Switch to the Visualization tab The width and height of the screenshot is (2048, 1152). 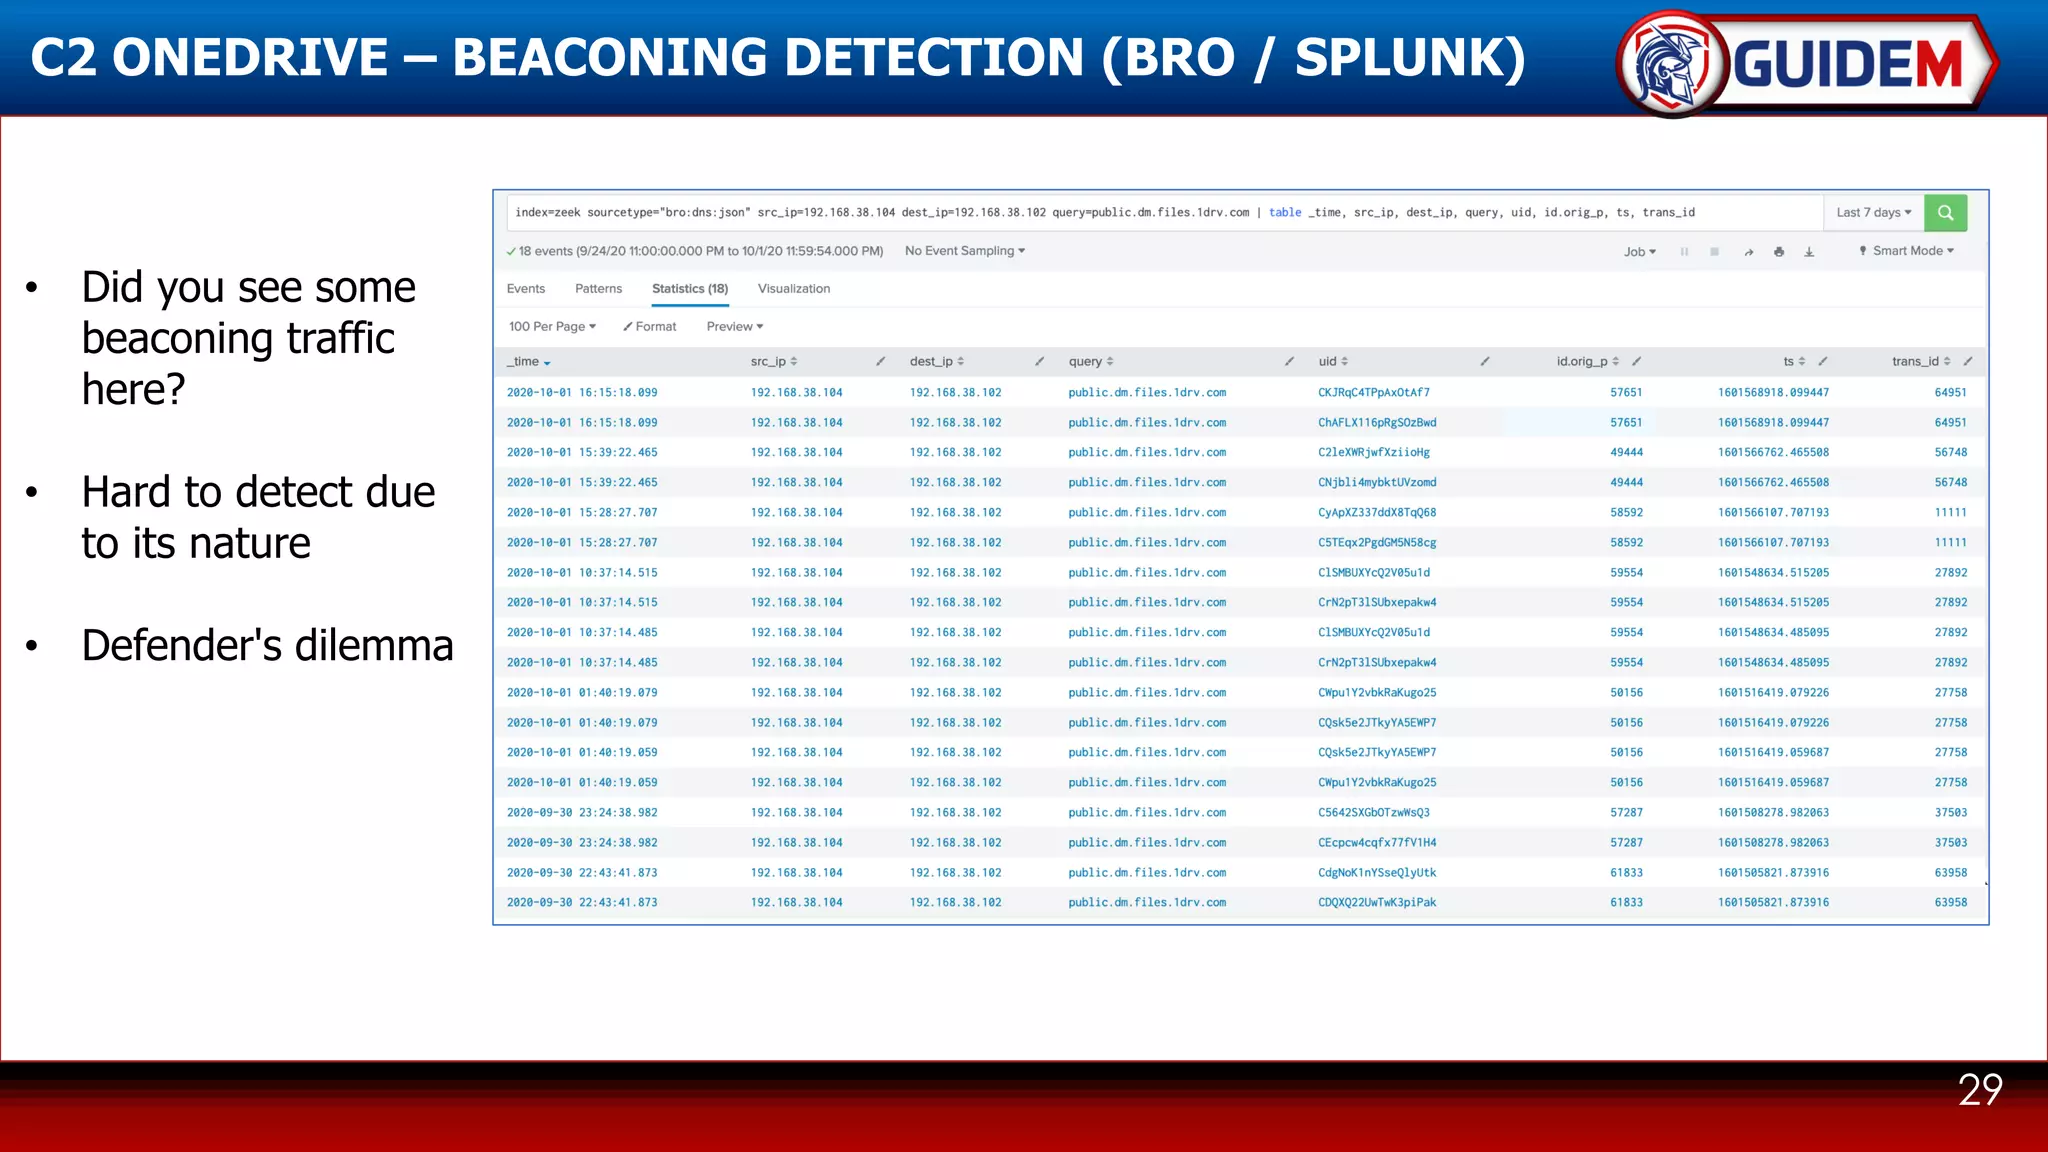click(794, 288)
